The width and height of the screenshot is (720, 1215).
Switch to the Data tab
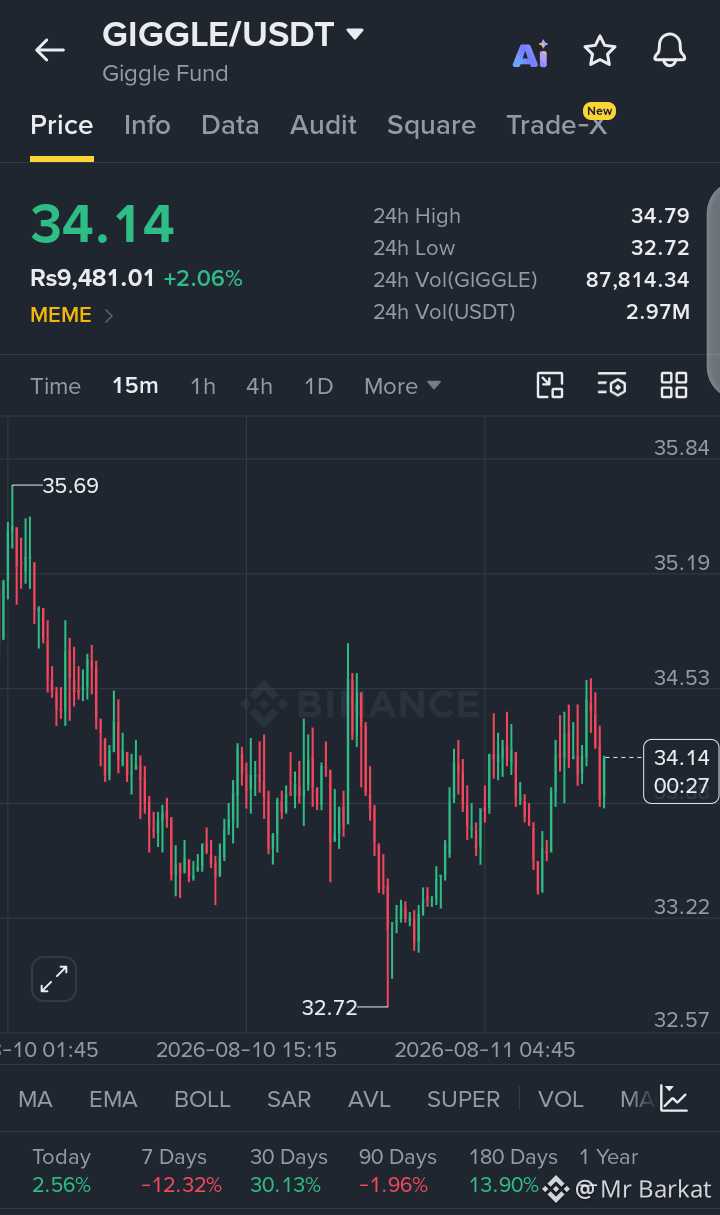[230, 125]
